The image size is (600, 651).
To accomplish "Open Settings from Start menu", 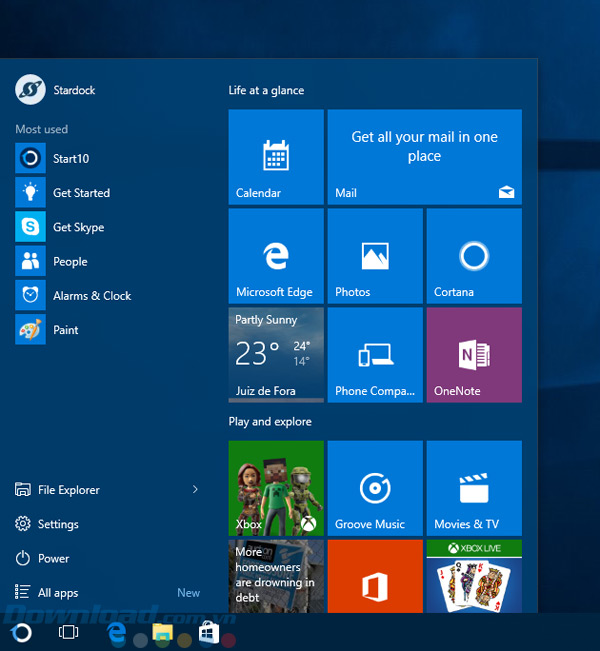I will pos(57,524).
